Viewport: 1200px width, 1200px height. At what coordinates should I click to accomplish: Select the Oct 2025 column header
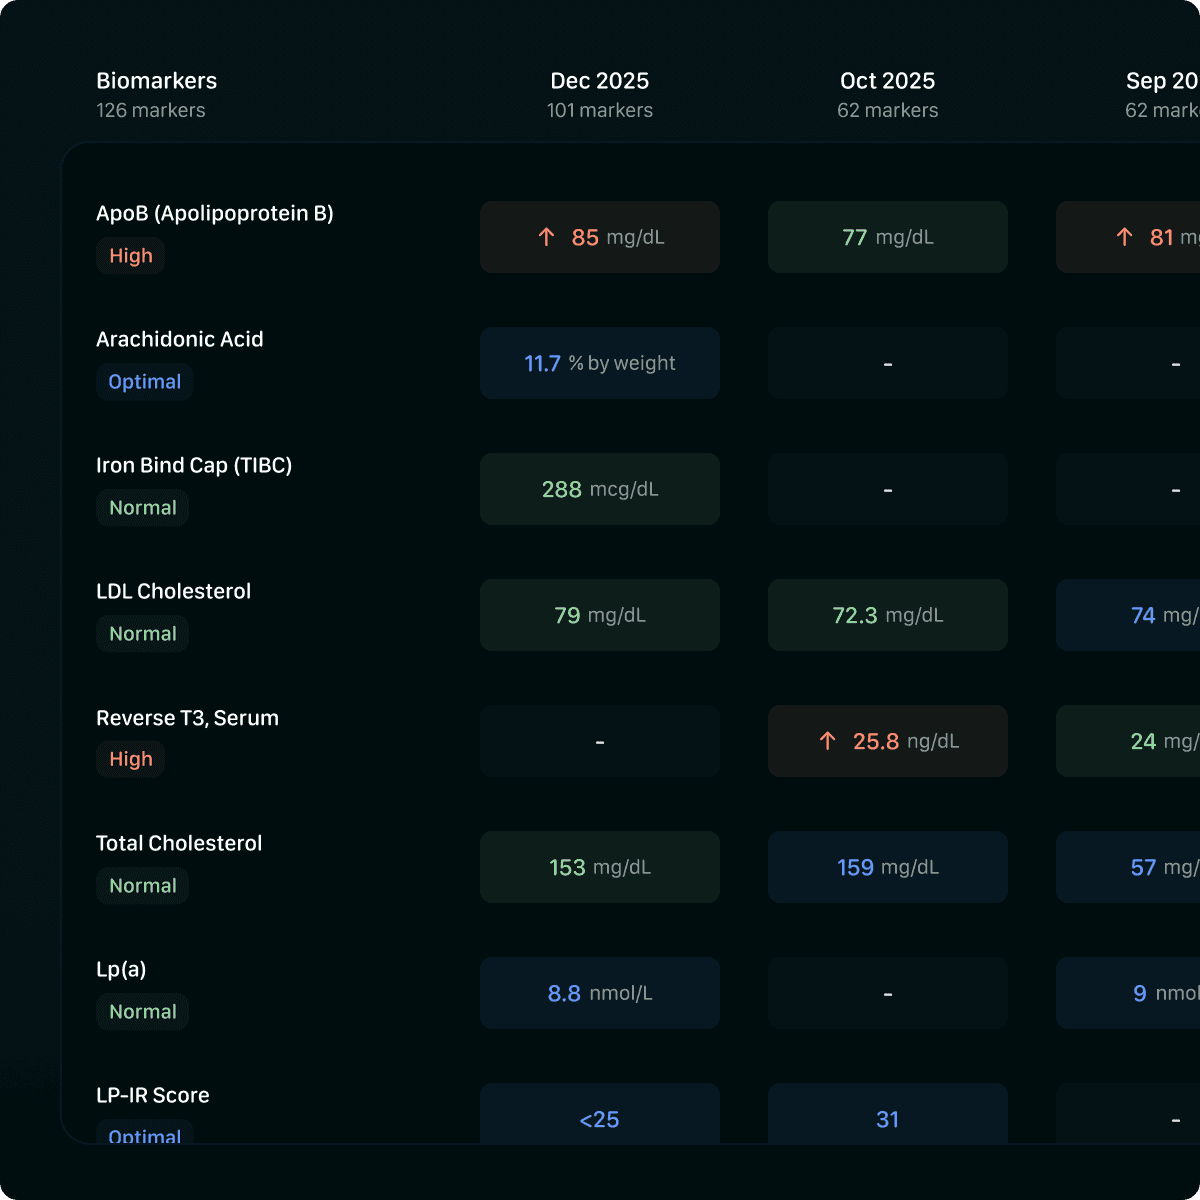pos(887,81)
